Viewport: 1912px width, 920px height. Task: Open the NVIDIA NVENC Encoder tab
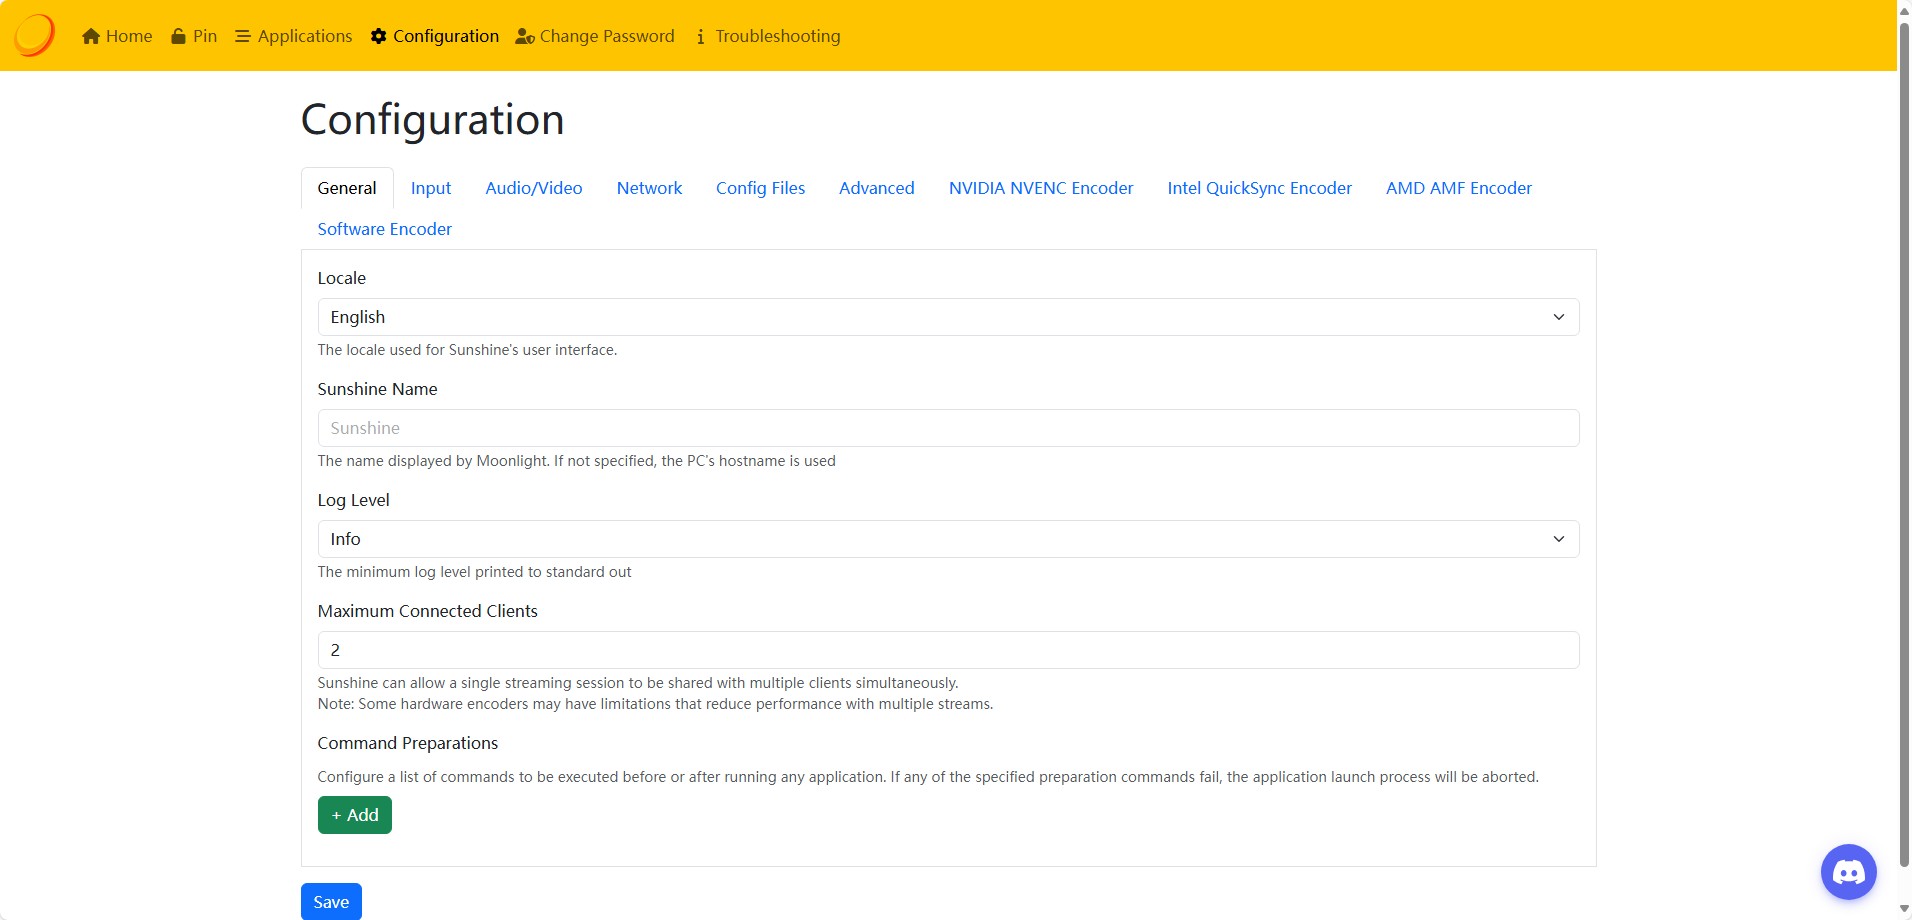click(1040, 188)
